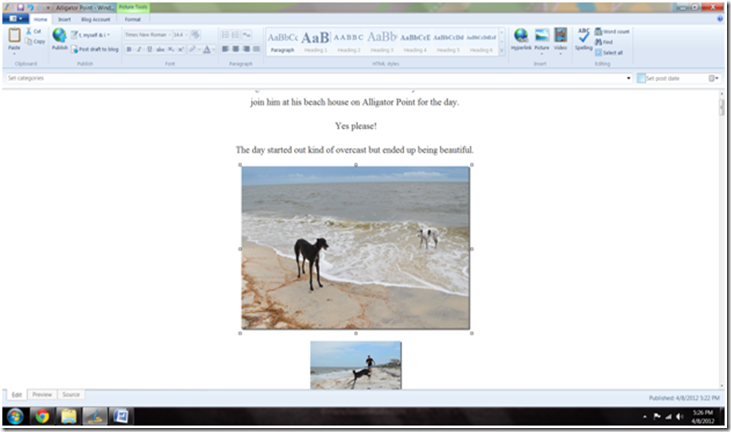Save the post from quick access toolbar

20,7
